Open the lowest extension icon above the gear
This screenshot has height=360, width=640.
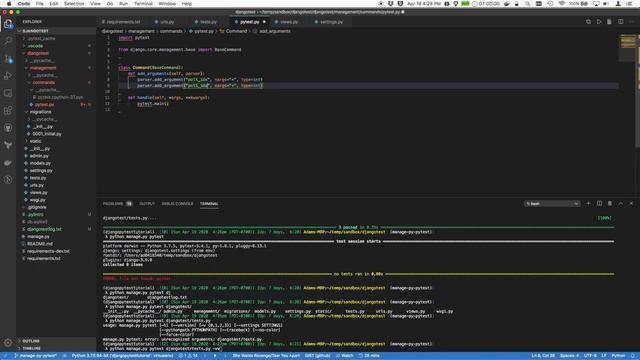point(8,180)
